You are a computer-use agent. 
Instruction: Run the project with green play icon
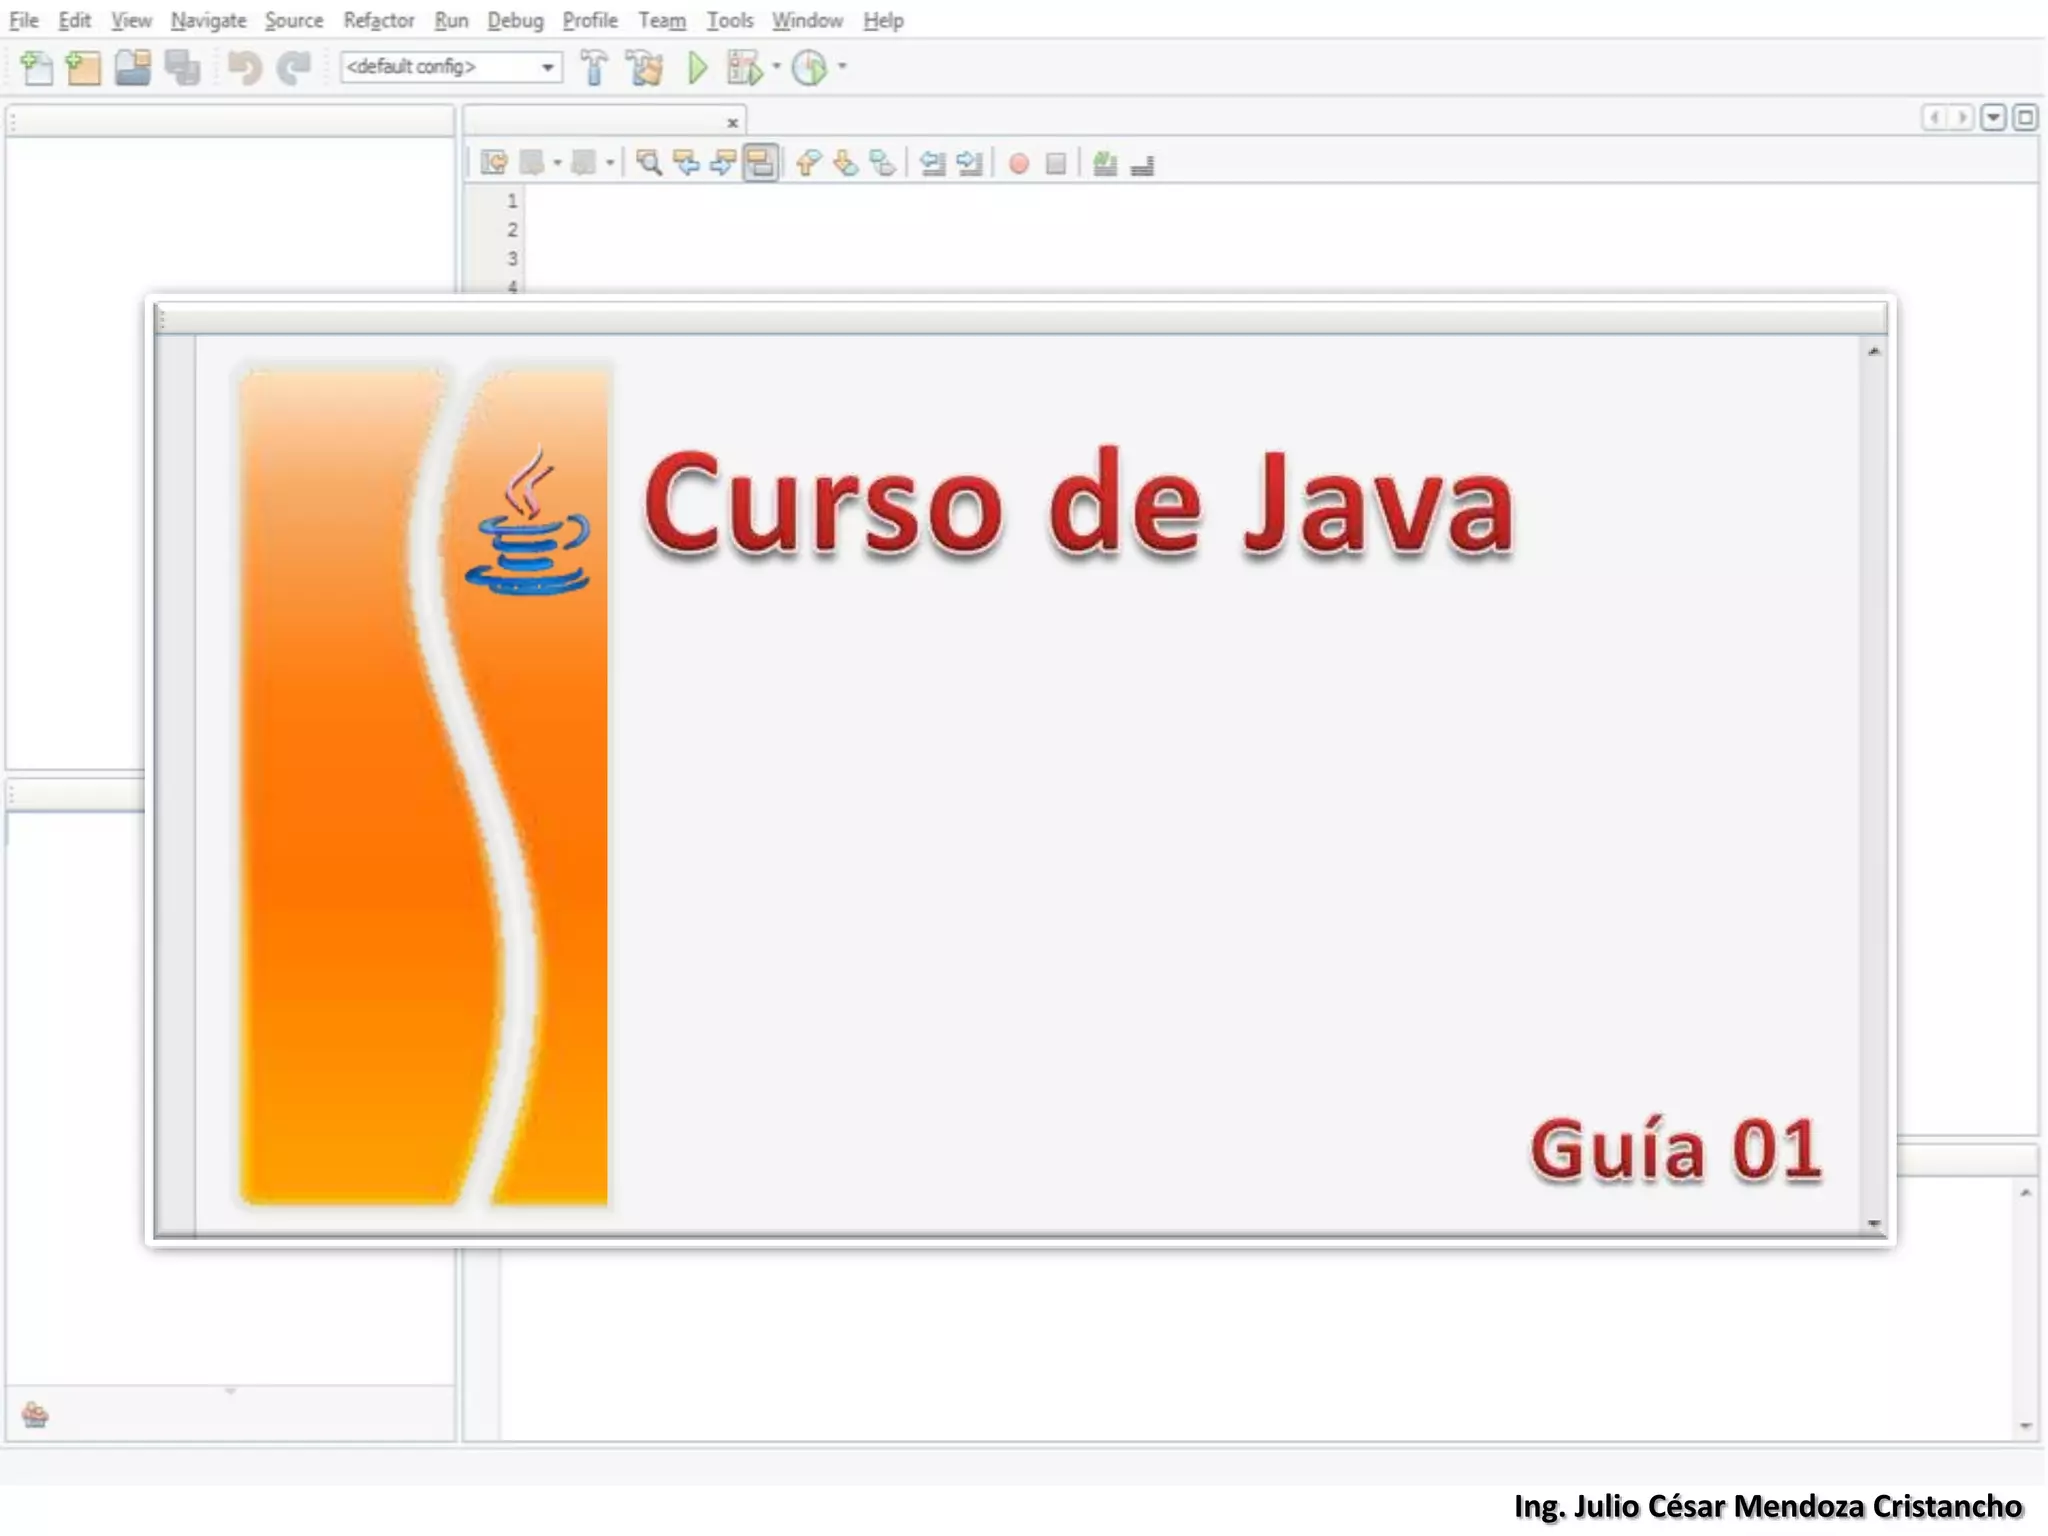(698, 68)
